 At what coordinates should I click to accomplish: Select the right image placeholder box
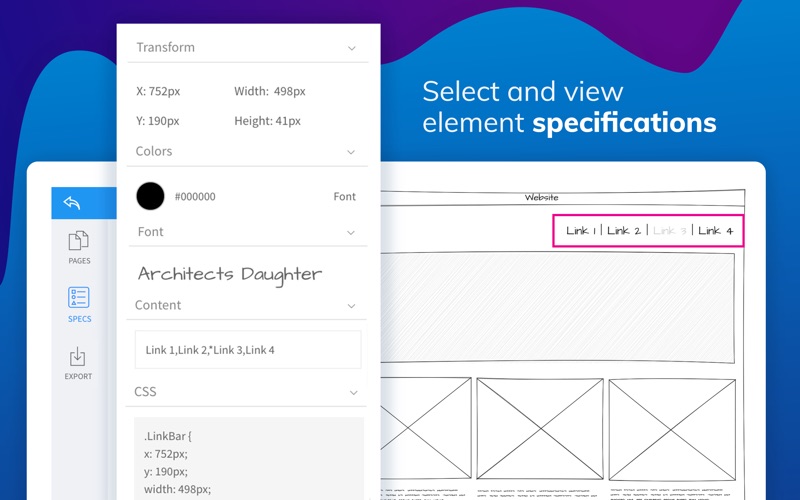point(671,428)
